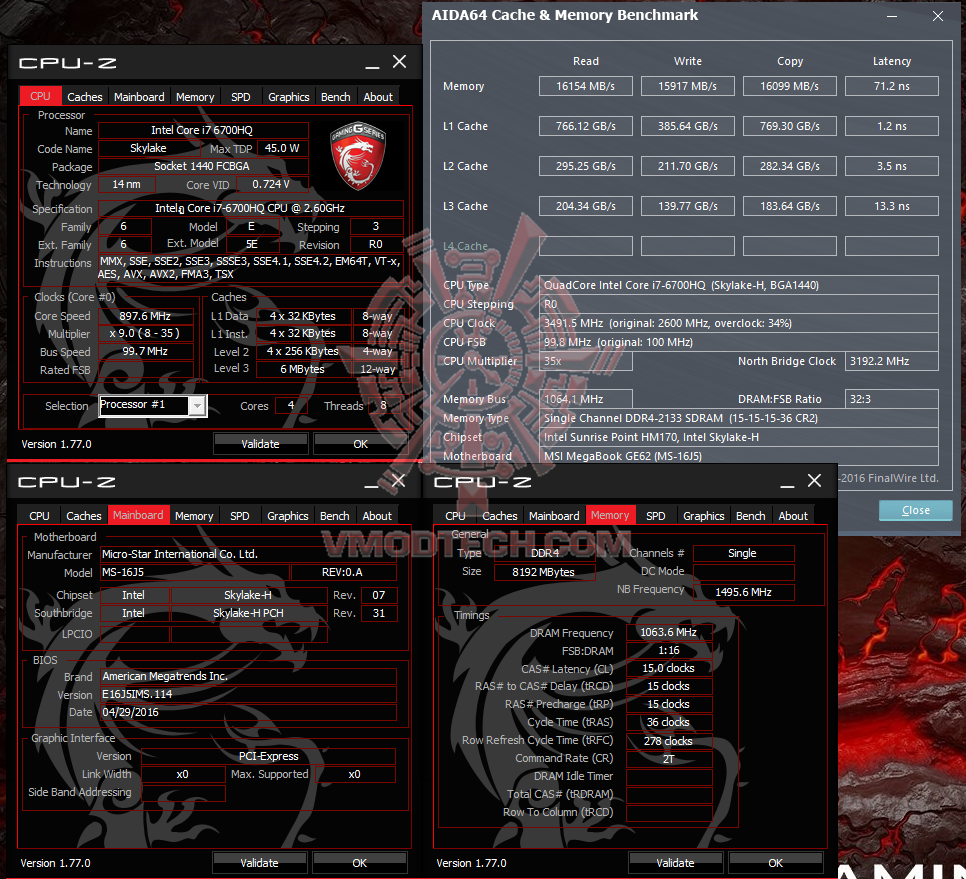Click the Memory Read 16154 MB/s field
Screen dimensions: 966x879
coord(585,86)
